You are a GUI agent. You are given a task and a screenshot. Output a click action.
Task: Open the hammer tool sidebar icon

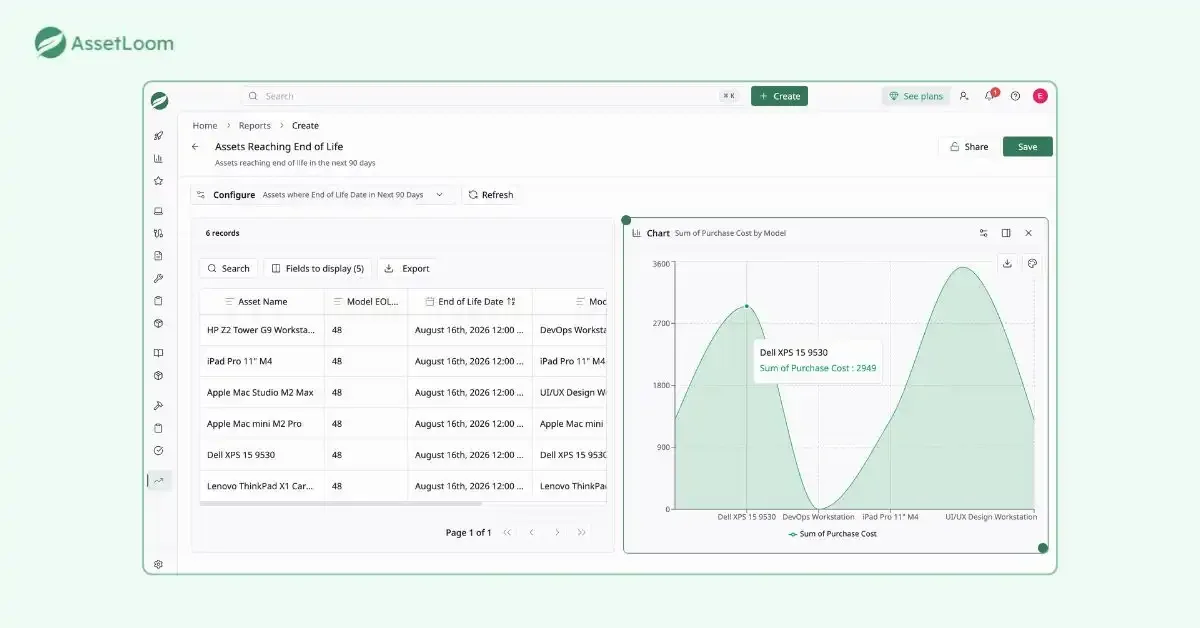[x=158, y=405]
